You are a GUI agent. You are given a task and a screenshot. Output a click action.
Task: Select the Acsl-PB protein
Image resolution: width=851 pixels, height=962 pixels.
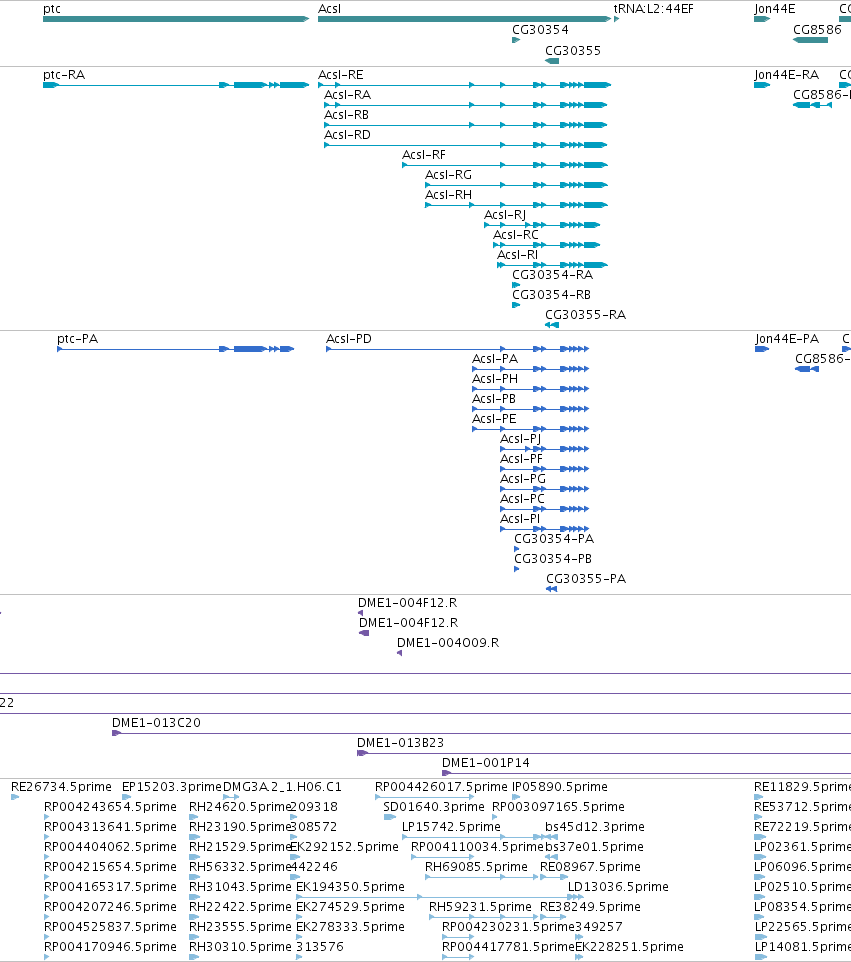(531, 409)
